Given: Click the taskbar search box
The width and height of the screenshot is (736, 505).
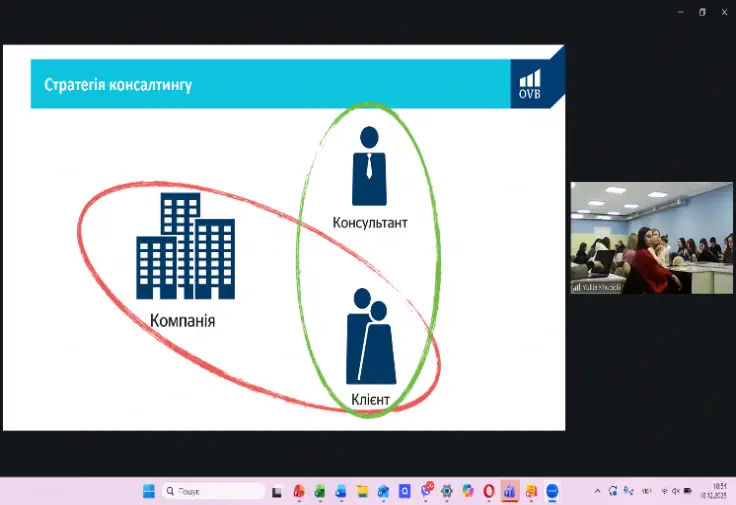Looking at the screenshot, I should coord(213,491).
